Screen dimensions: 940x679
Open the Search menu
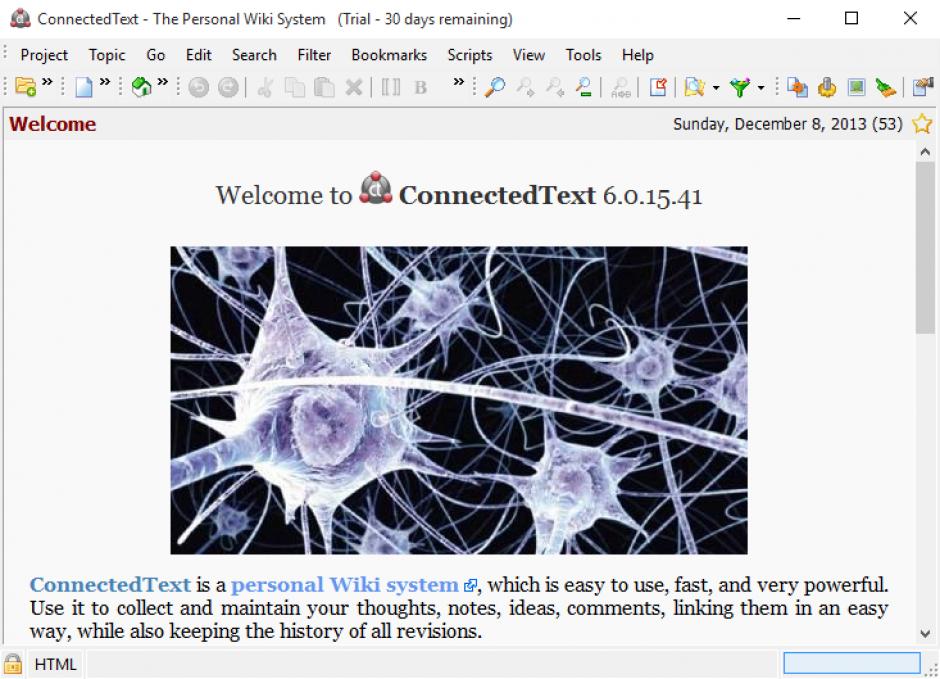254,55
